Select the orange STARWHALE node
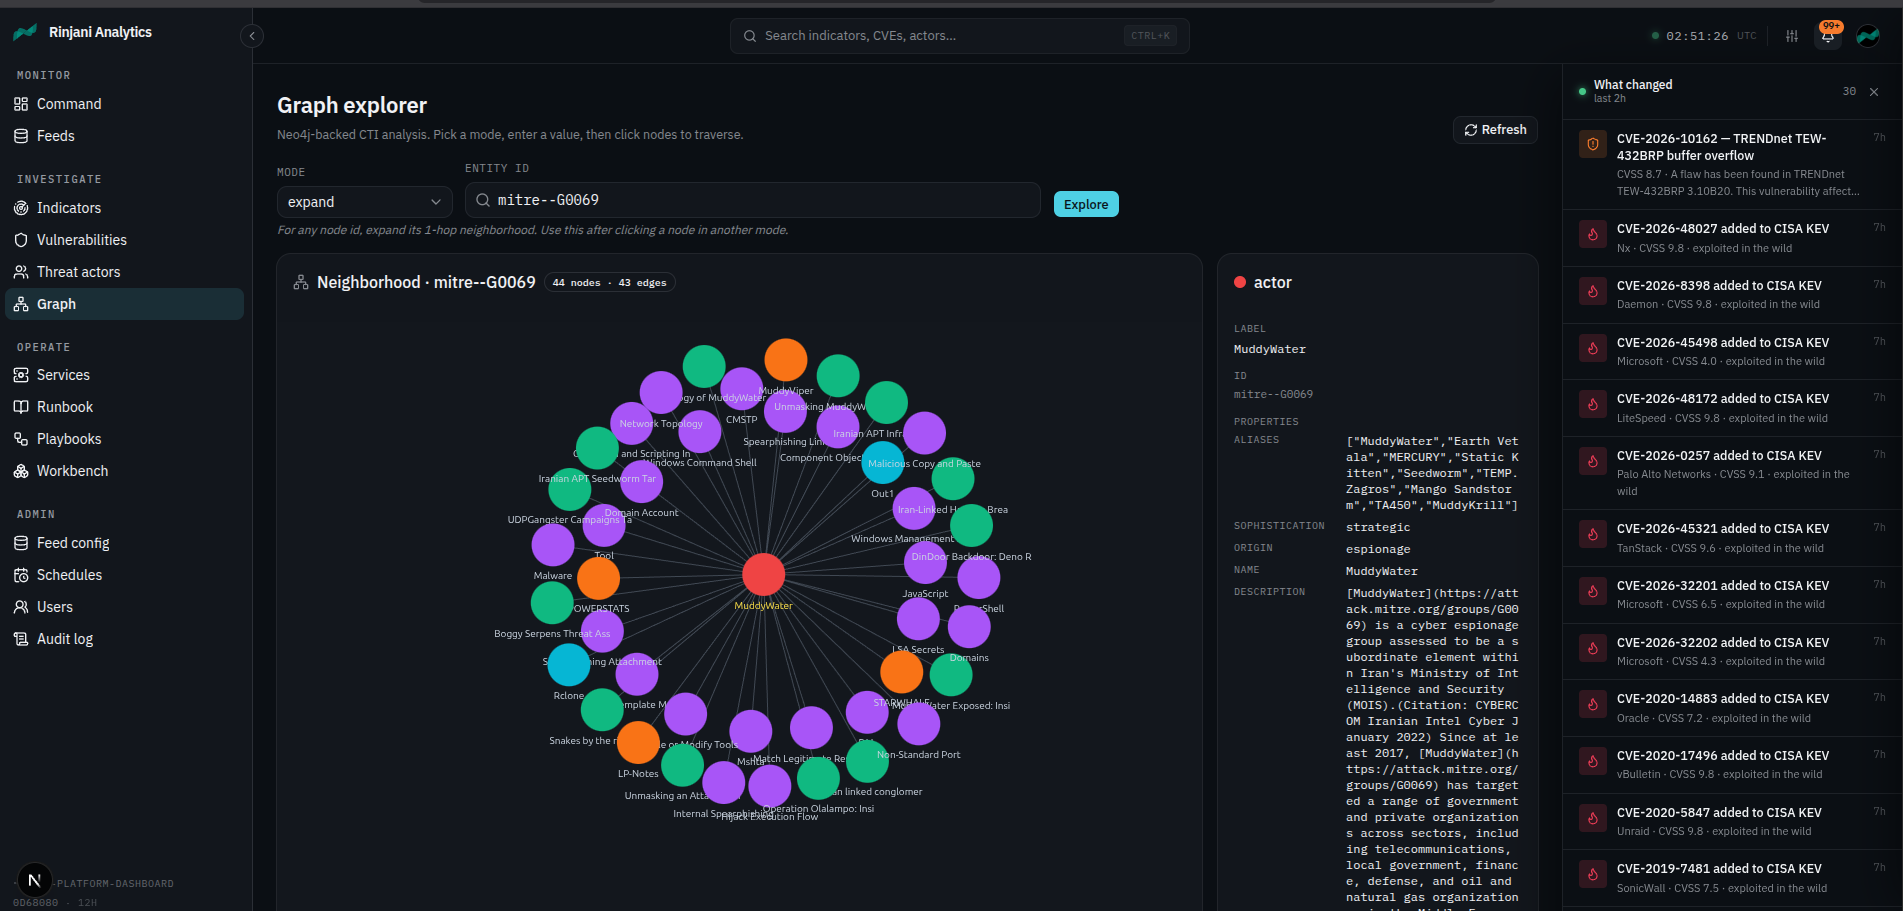Screen dimensions: 1903x911 901,672
